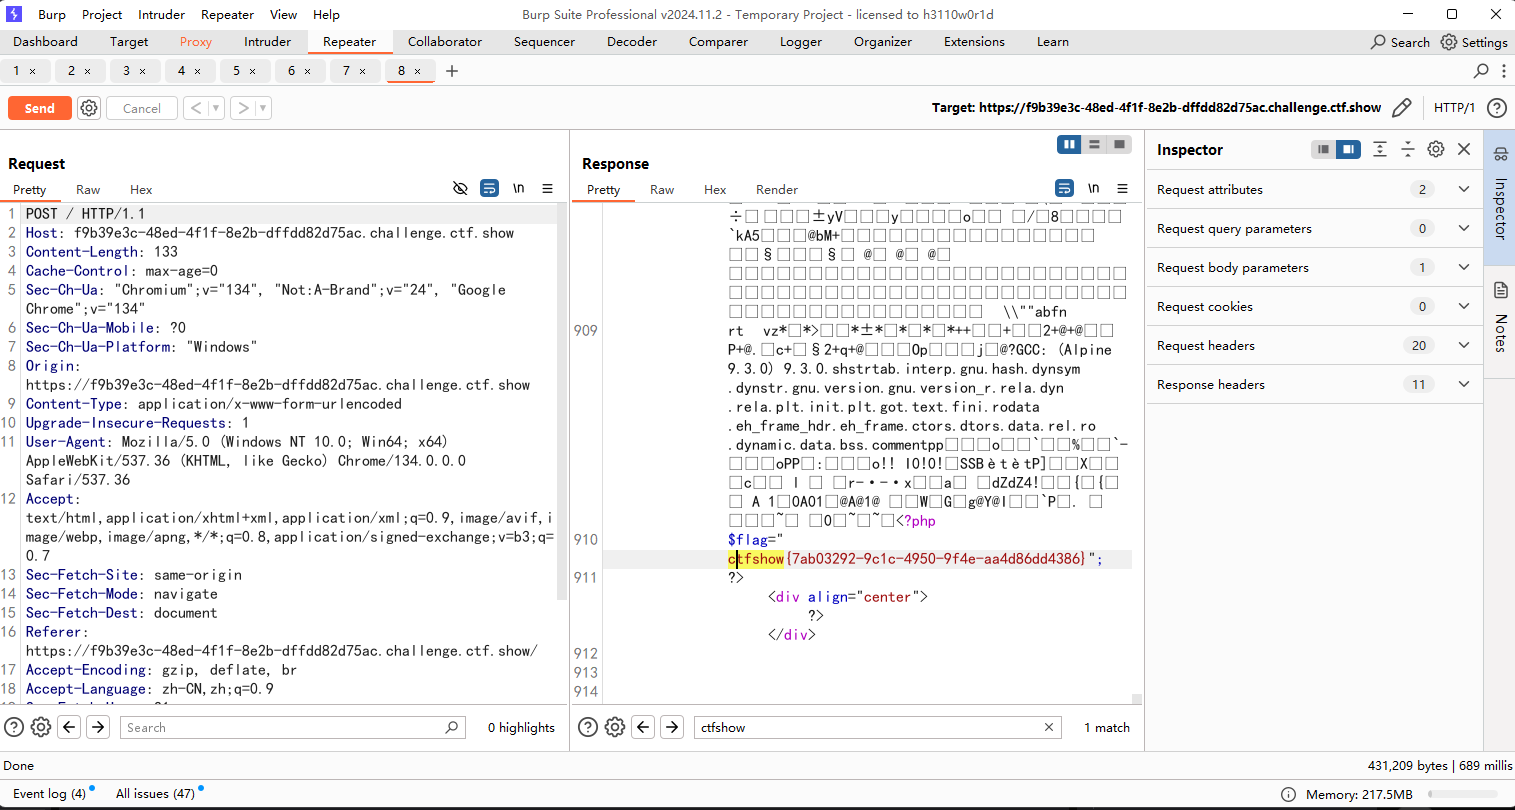Open Repeater send settings gear

[x=89, y=108]
